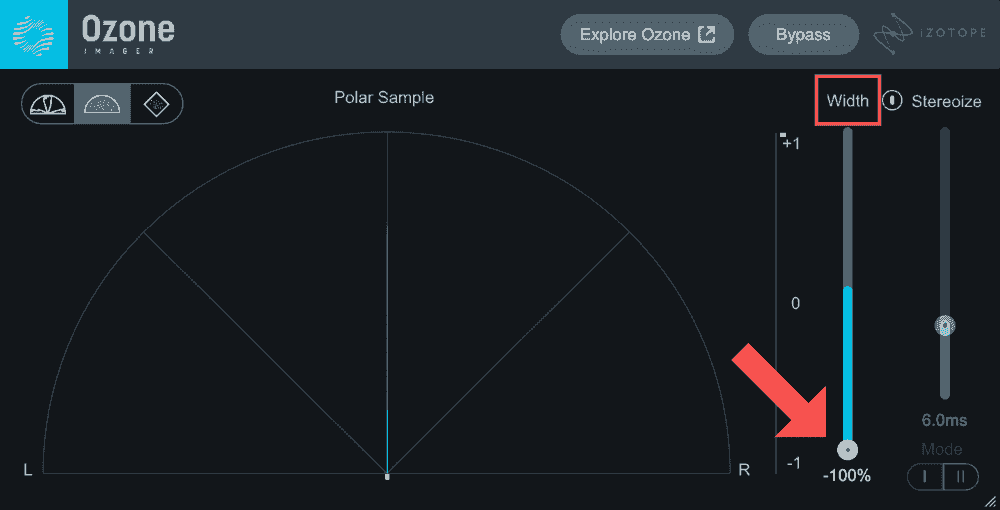The width and height of the screenshot is (1000, 510).
Task: Click the iZotope logo
Action: 928,35
